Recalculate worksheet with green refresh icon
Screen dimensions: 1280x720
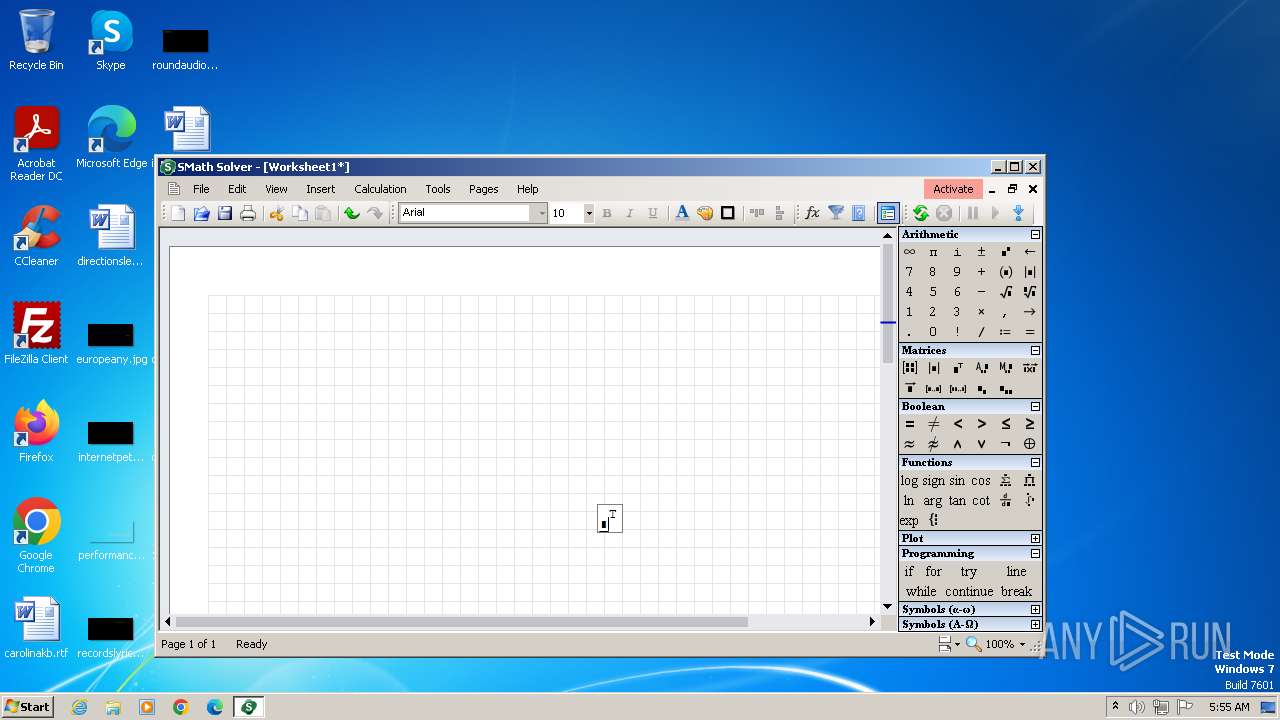pyautogui.click(x=921, y=213)
